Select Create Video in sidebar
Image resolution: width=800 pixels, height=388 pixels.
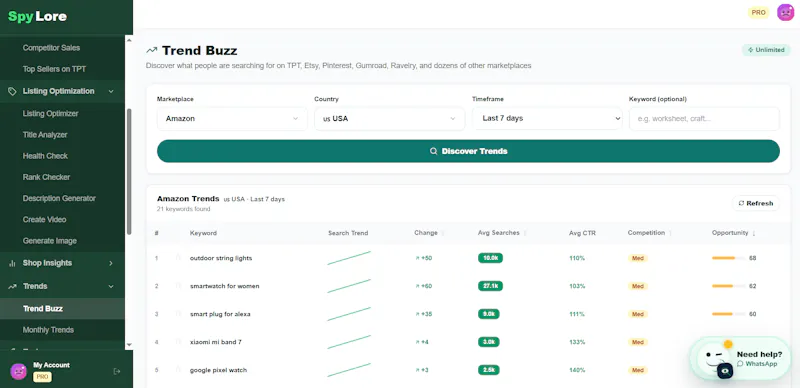click(x=44, y=220)
